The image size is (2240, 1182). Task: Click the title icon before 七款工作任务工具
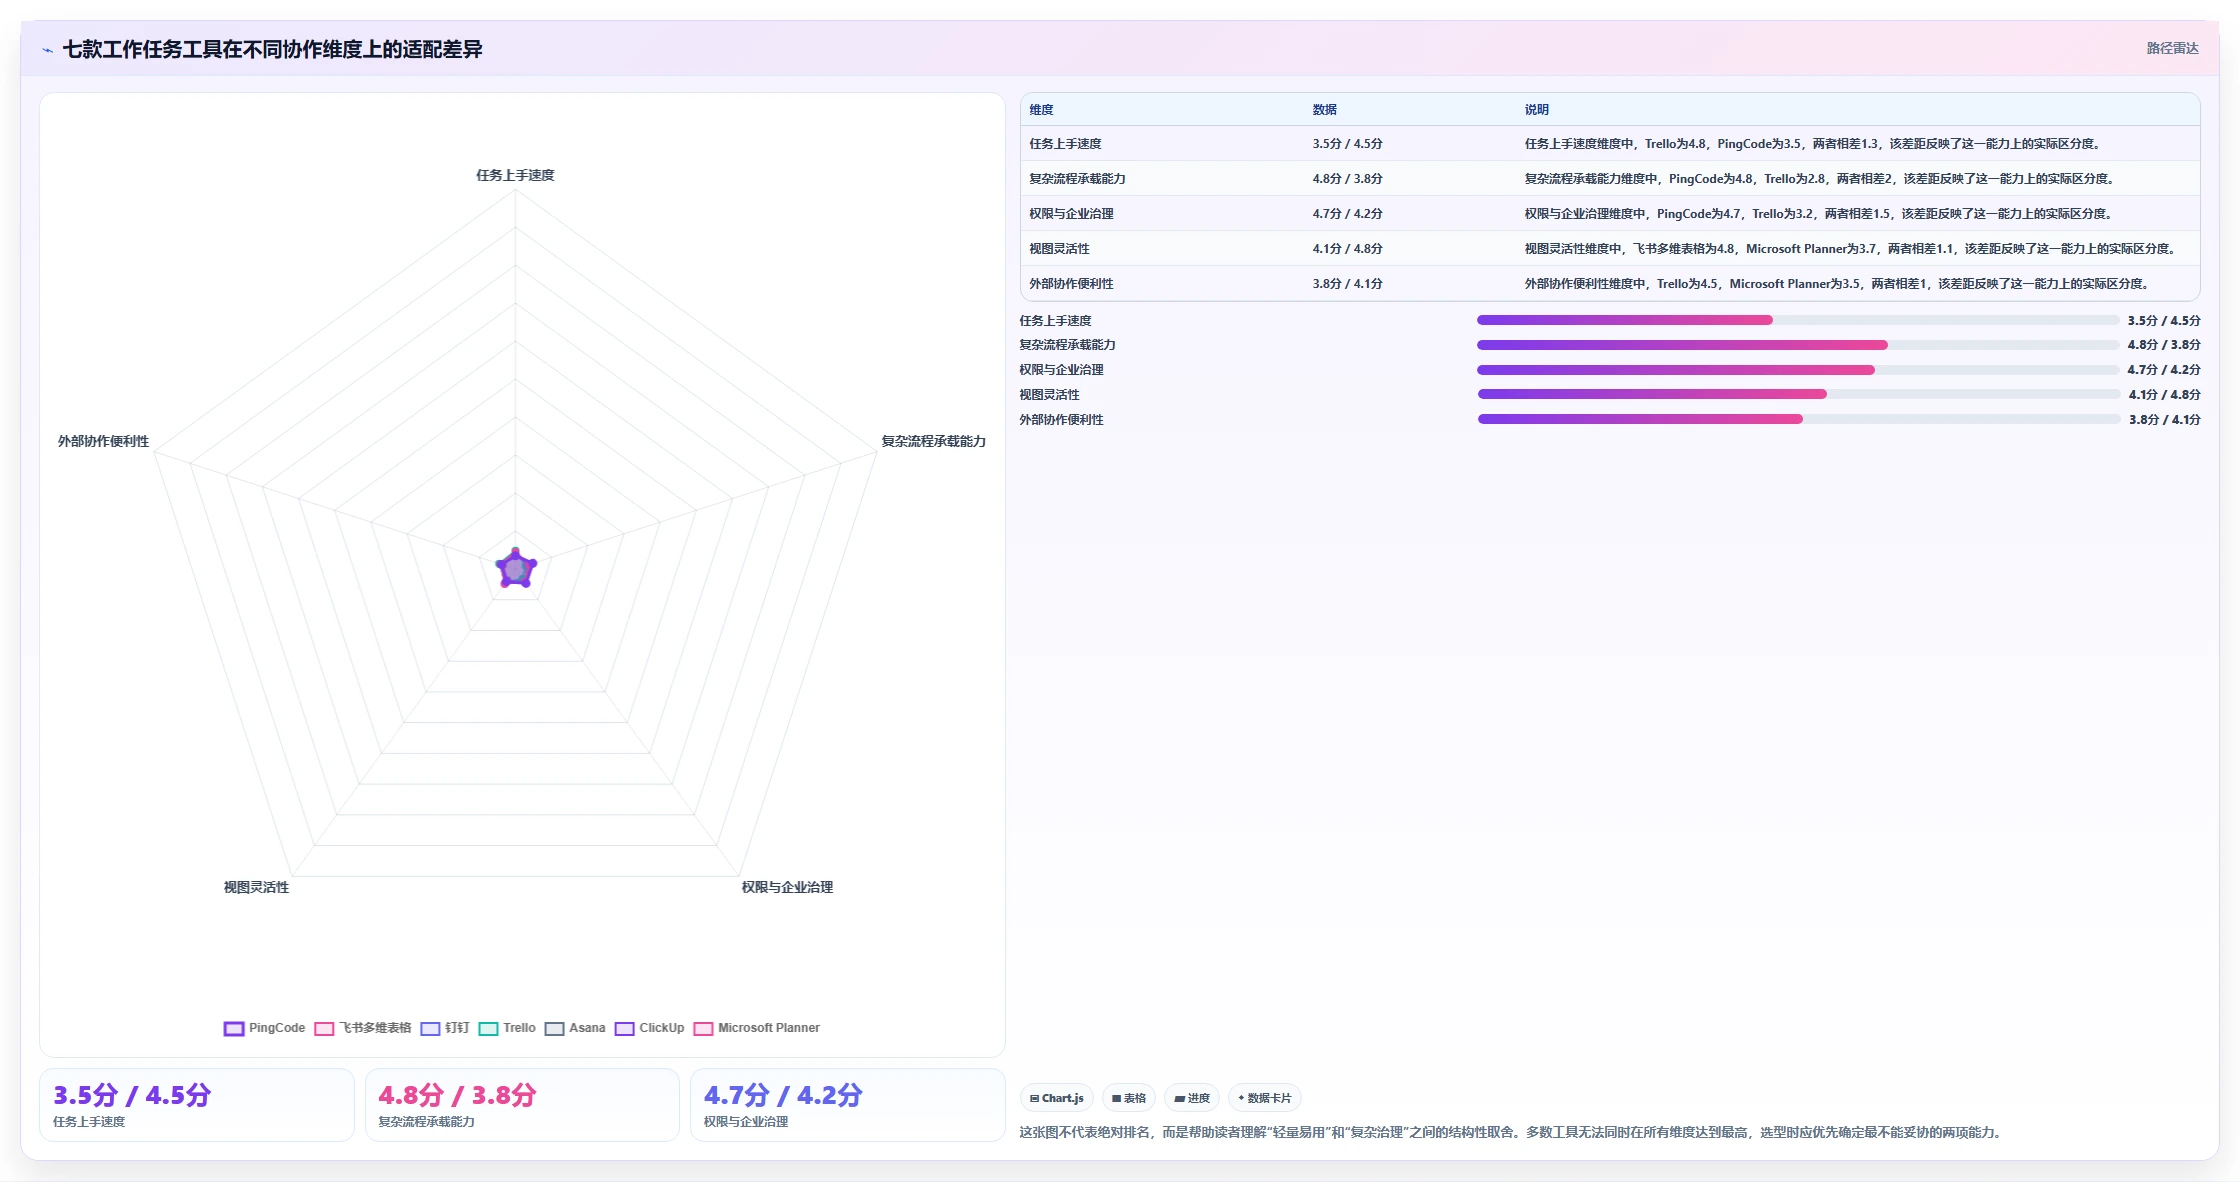click(x=47, y=50)
